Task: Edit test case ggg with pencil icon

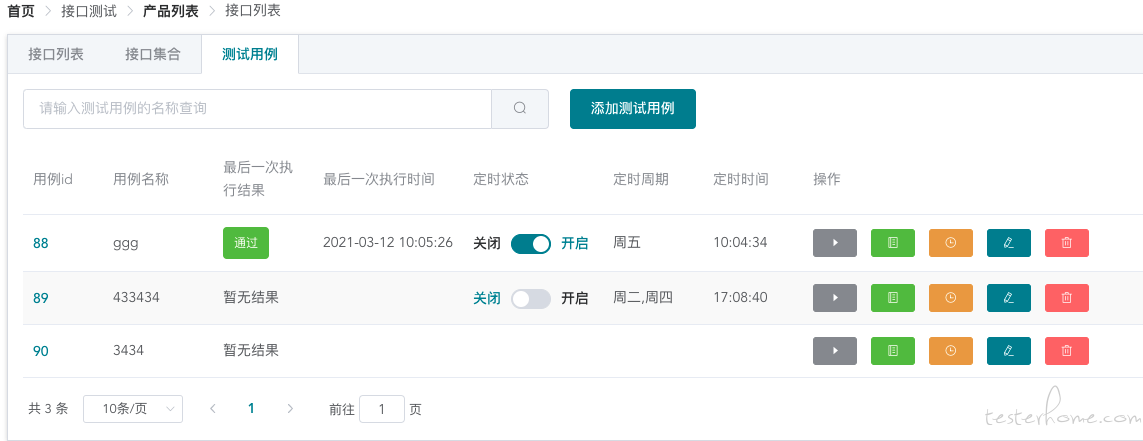Action: (1009, 243)
